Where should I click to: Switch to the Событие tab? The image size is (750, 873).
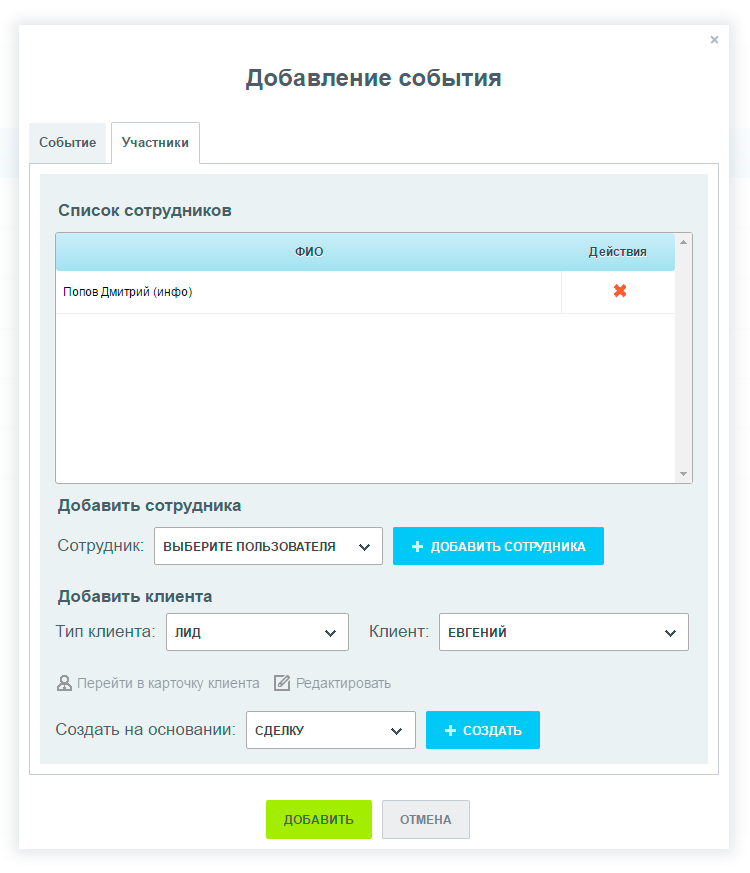[68, 143]
